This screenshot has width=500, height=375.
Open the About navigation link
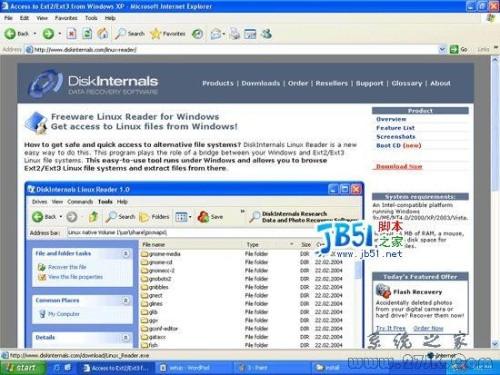pos(440,83)
